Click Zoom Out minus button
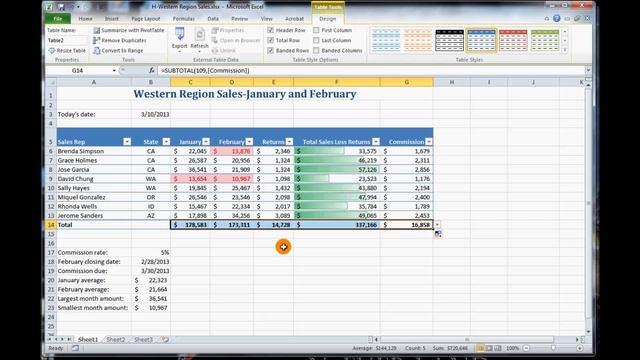Screen dimensions: 640x360 pyautogui.click(x=526, y=348)
